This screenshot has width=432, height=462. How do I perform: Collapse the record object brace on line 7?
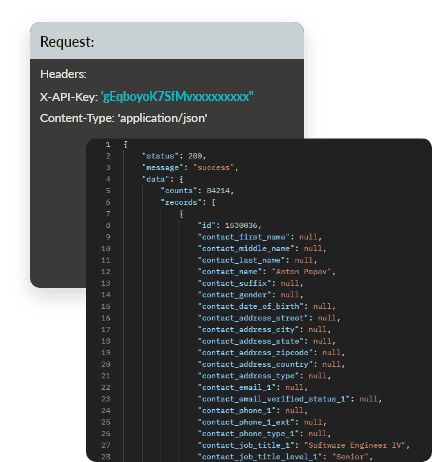click(x=181, y=214)
